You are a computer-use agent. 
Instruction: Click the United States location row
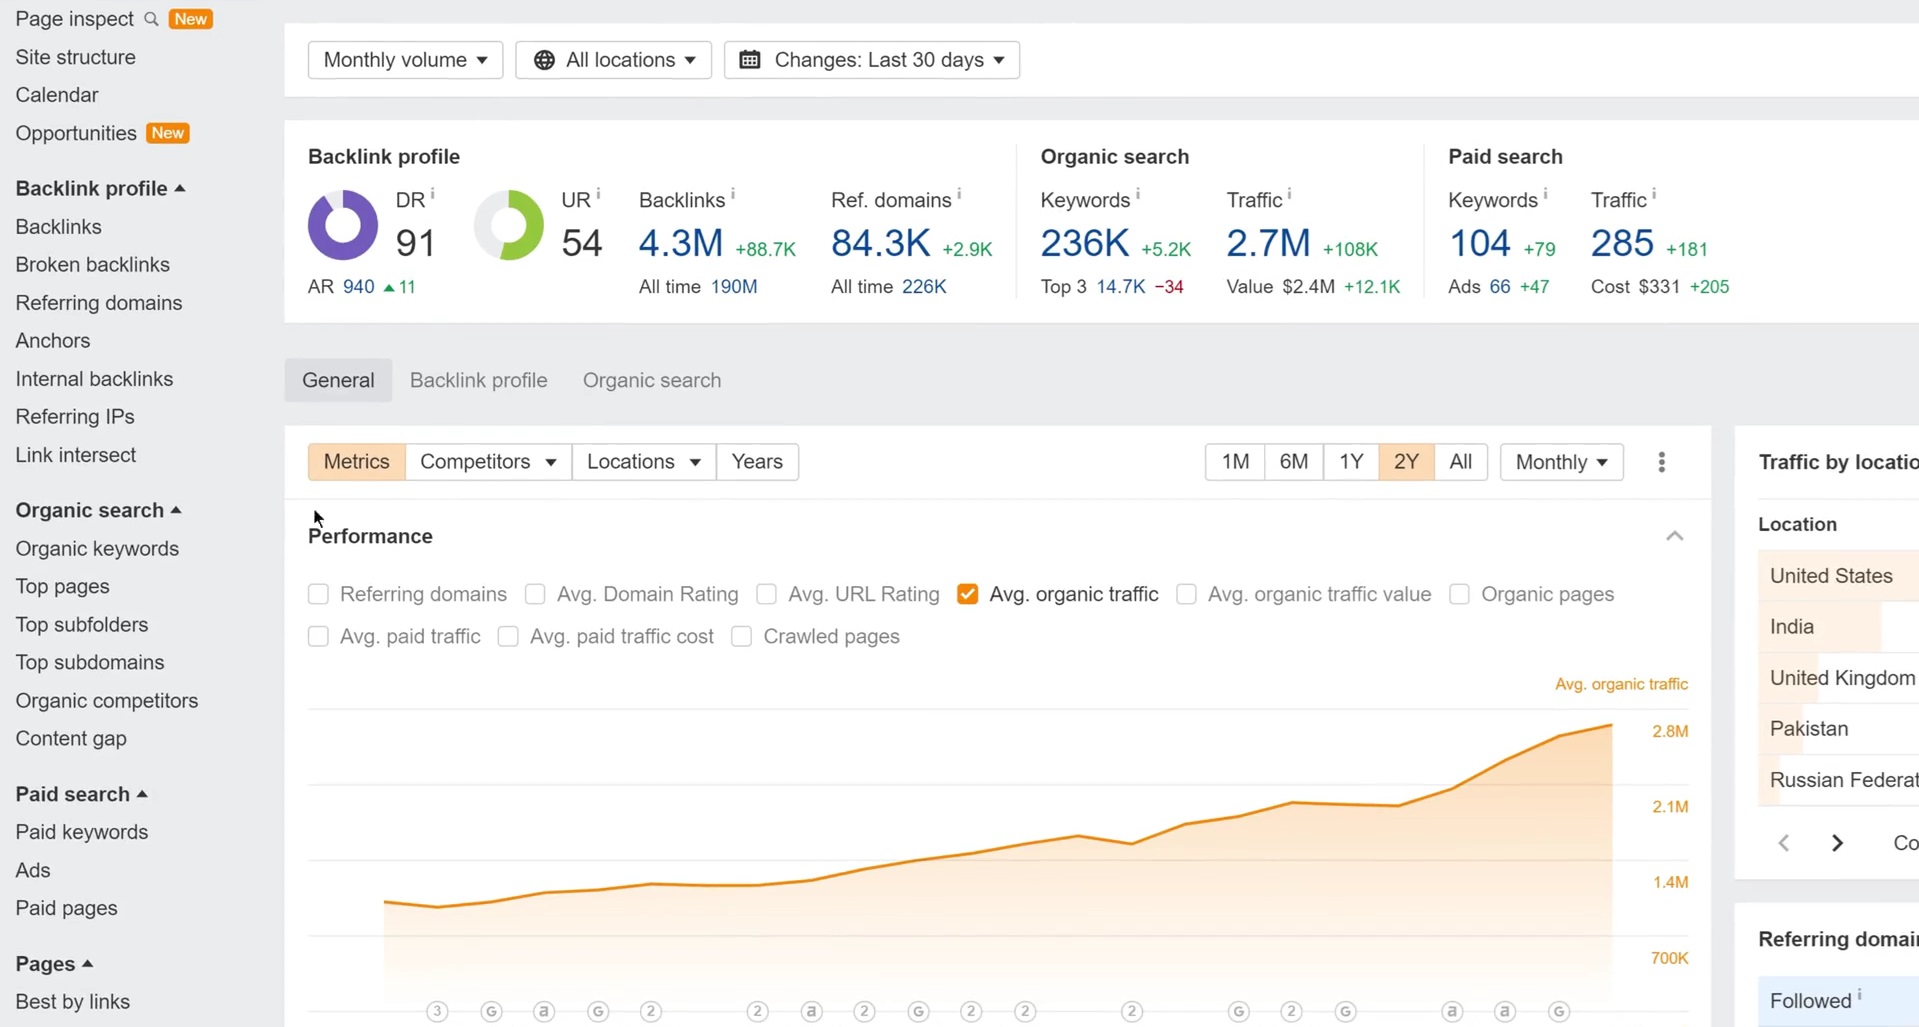[x=1838, y=576]
